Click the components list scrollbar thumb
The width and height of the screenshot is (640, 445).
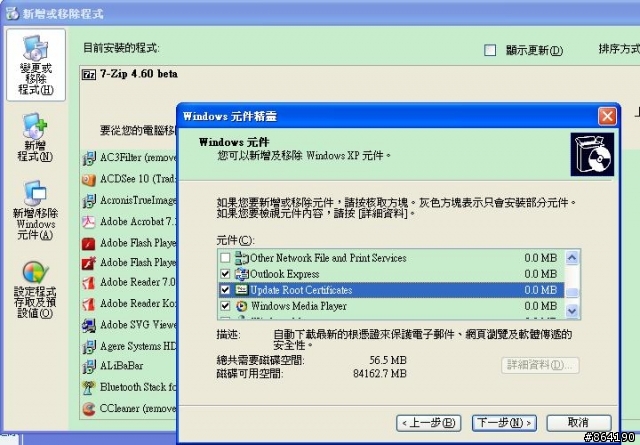(572, 292)
